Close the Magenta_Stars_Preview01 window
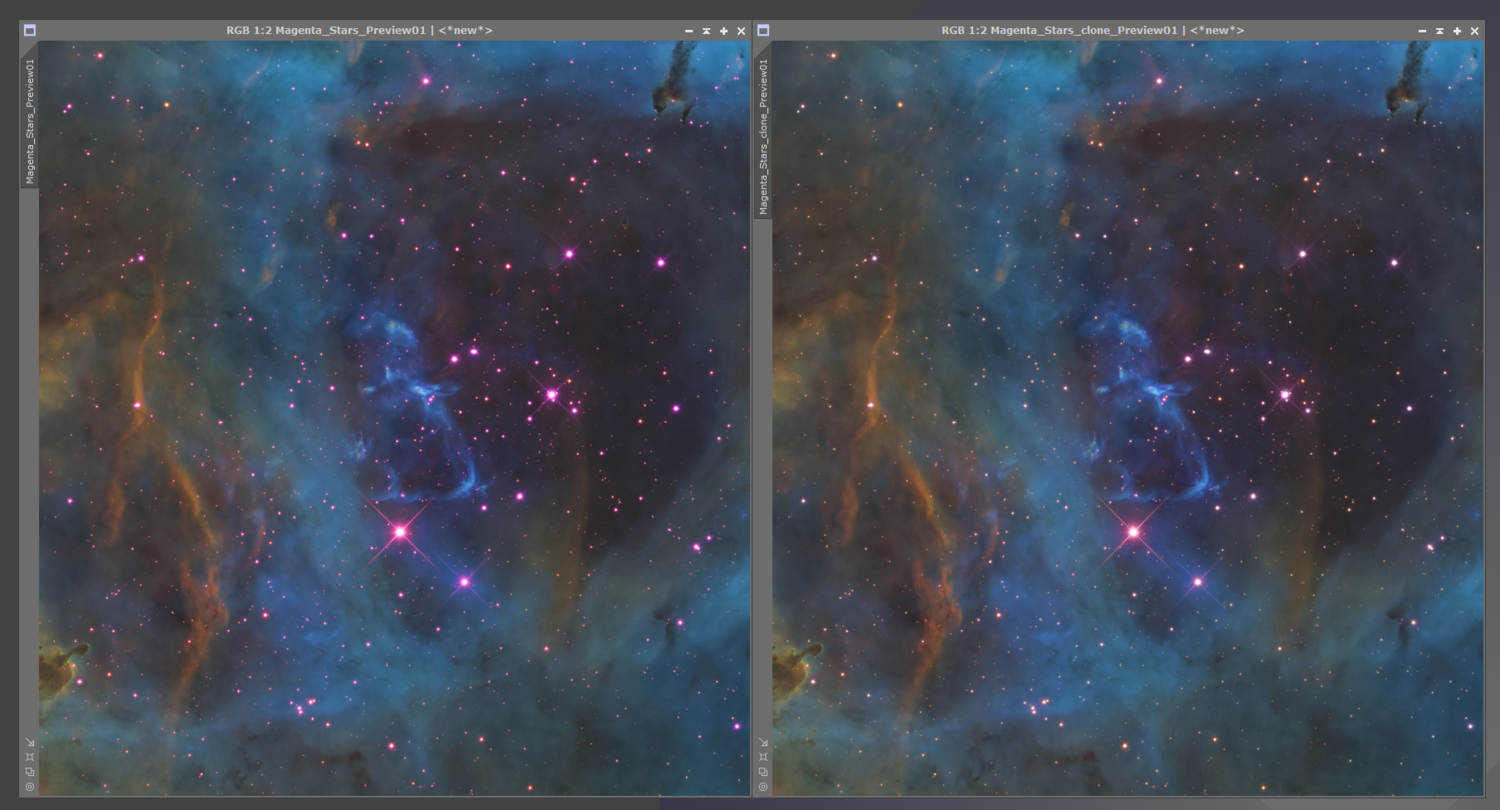 (x=741, y=31)
